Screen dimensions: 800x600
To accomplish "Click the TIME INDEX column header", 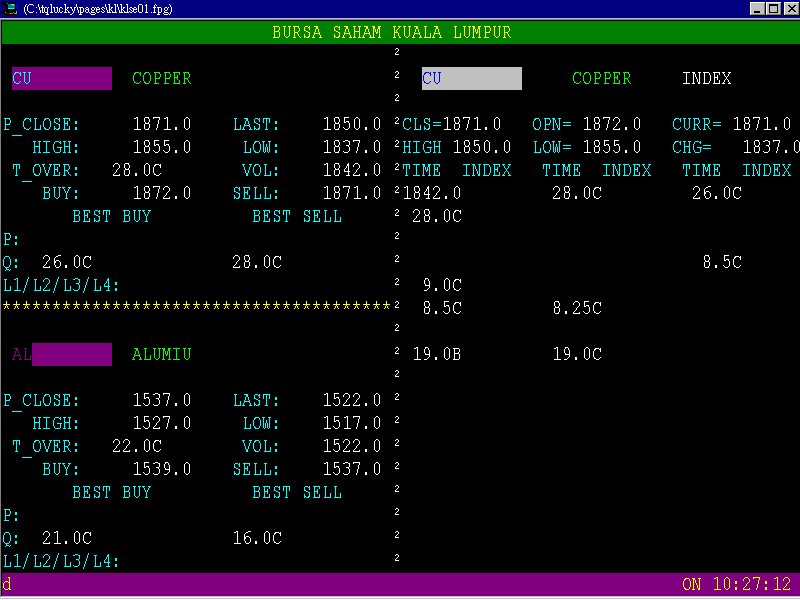I will point(454,170).
